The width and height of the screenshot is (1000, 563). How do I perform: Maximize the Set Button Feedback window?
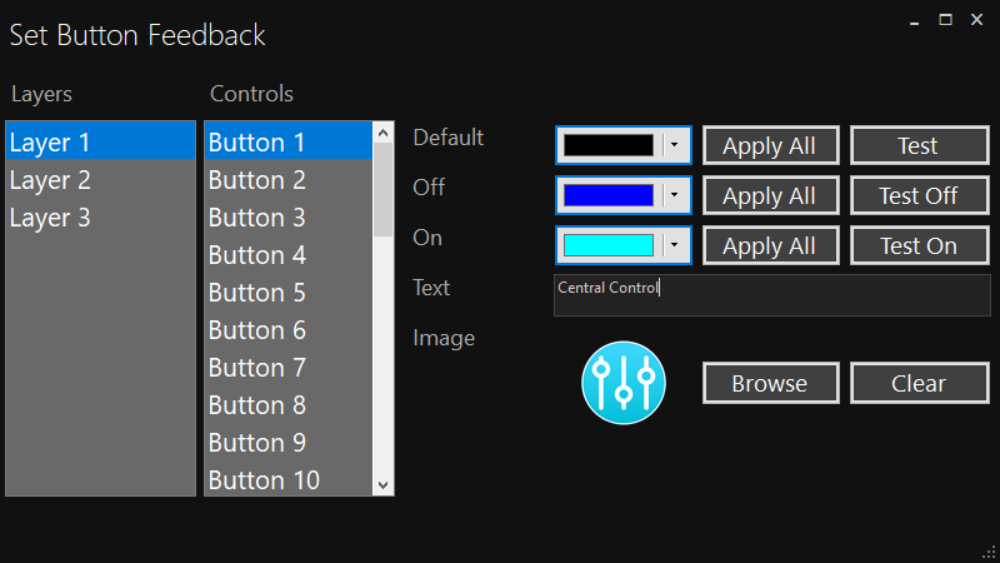pos(945,20)
